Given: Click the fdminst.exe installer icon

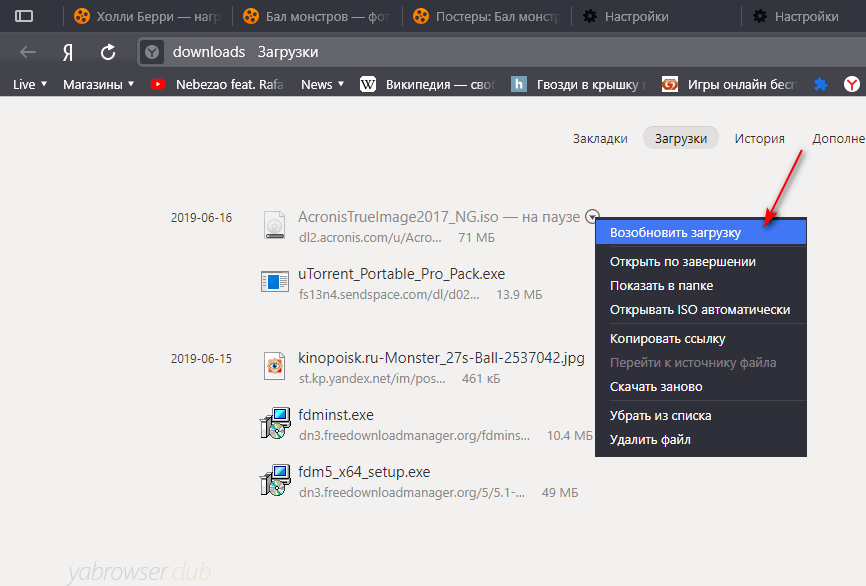Looking at the screenshot, I should (275, 423).
